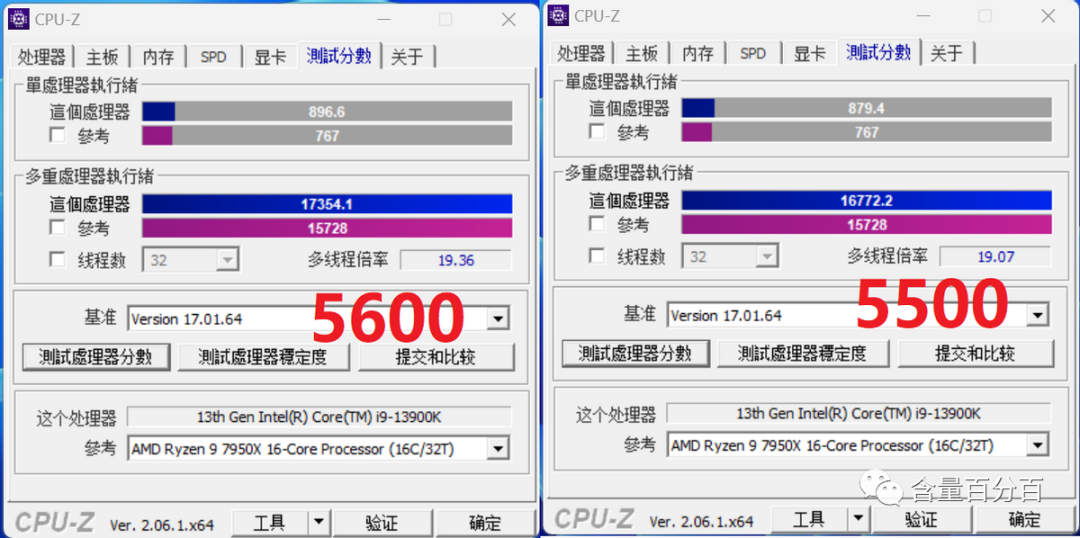Open 关于 tab in right CPU-Z window
This screenshot has height=538, width=1080.
click(x=947, y=53)
